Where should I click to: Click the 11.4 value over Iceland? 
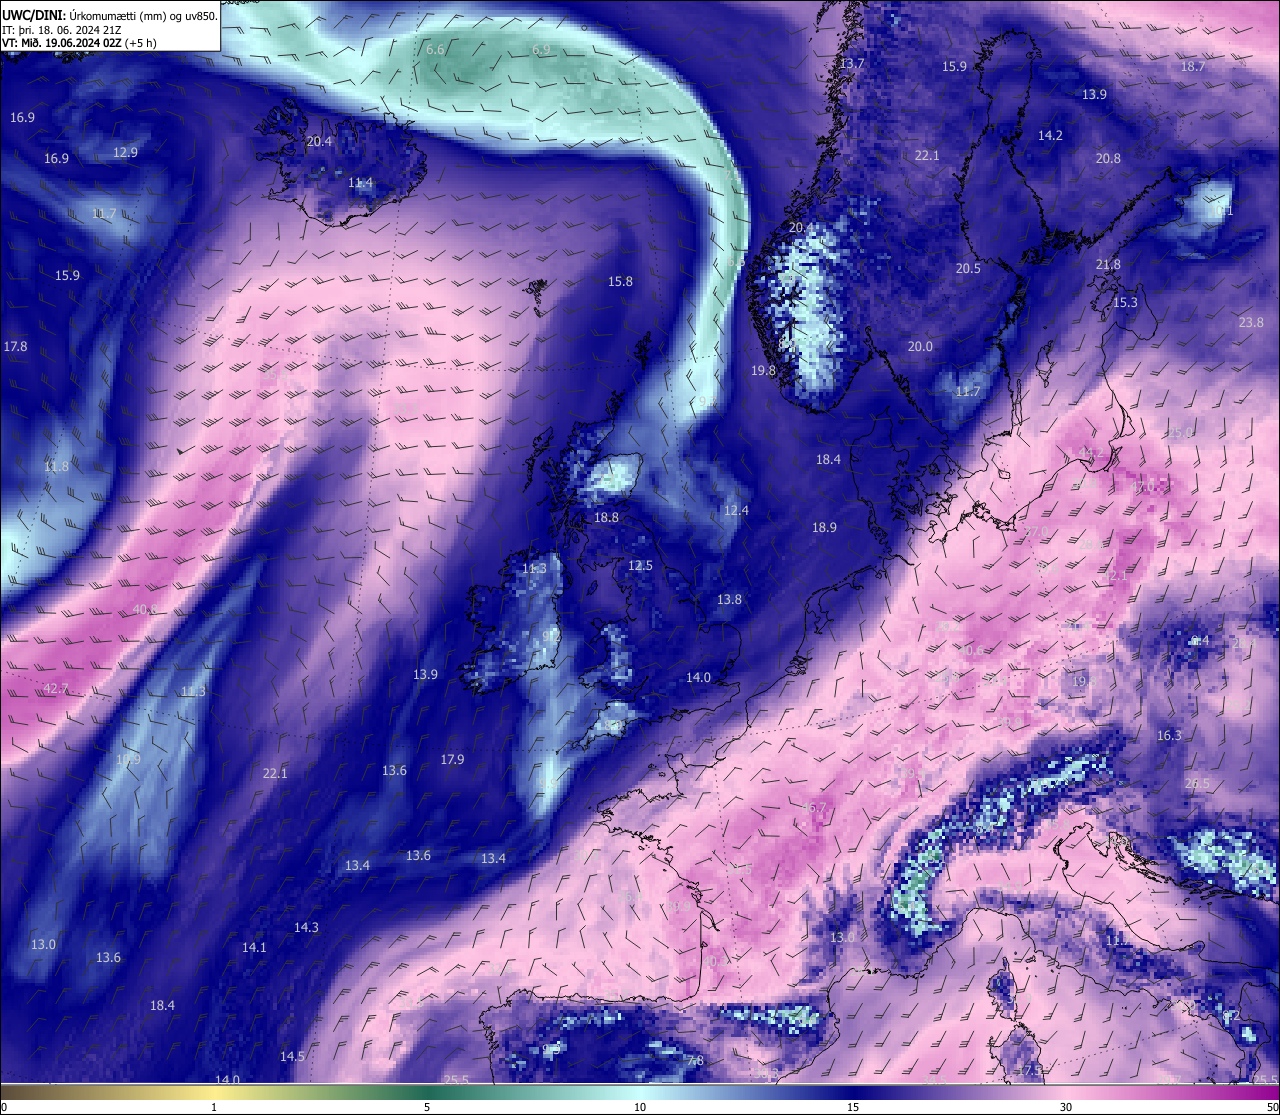pyautogui.click(x=360, y=184)
